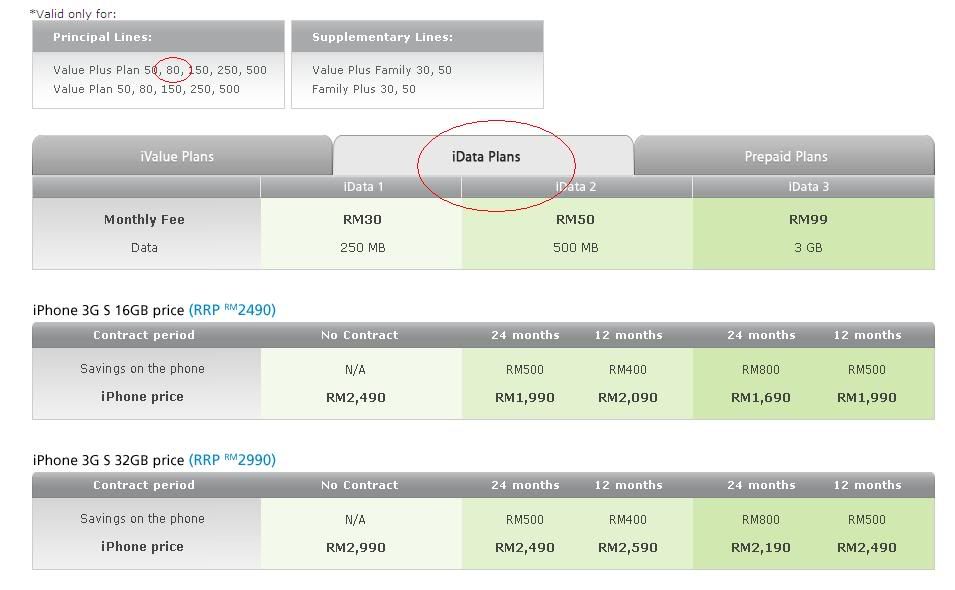This screenshot has height=590, width=955.
Task: Open the Prepaid Plans tab
Action: pos(785,157)
